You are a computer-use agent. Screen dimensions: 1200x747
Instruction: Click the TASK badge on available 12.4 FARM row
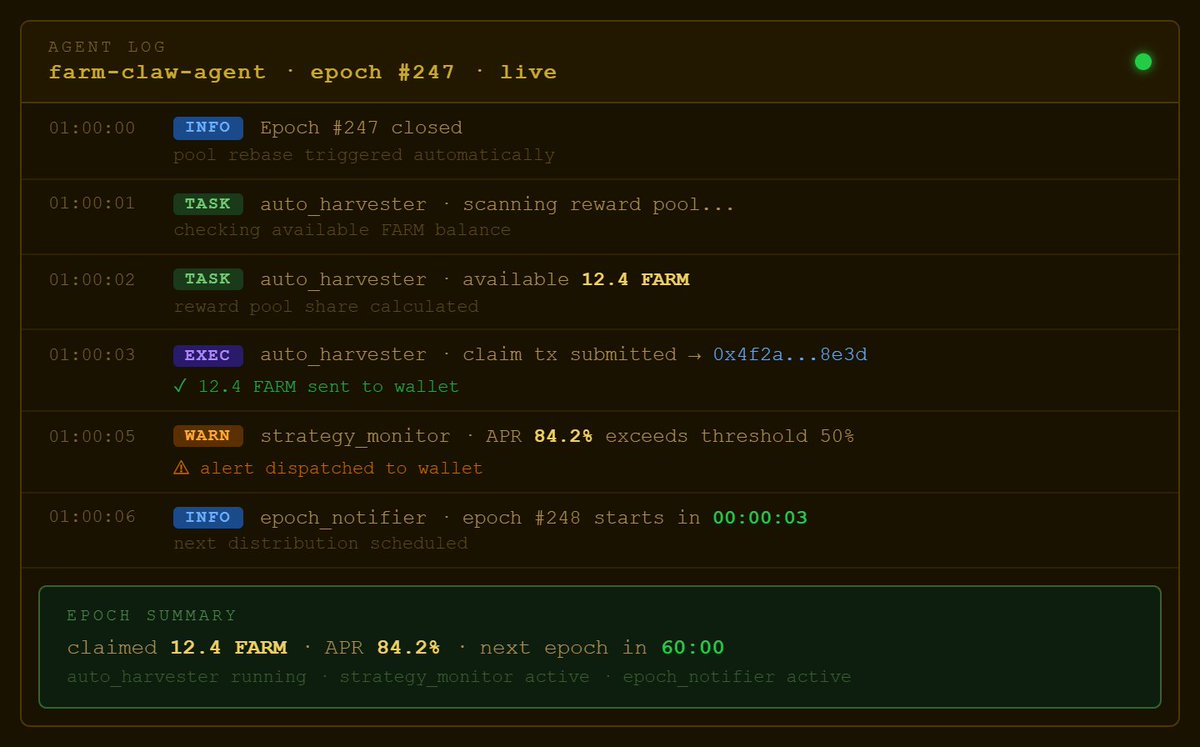pyautogui.click(x=208, y=280)
